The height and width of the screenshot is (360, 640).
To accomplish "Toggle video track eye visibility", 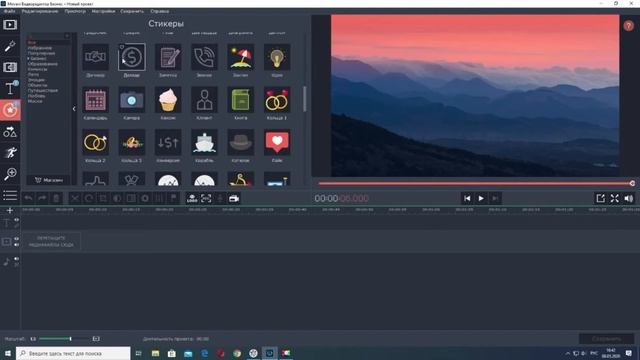I will [x=17, y=238].
